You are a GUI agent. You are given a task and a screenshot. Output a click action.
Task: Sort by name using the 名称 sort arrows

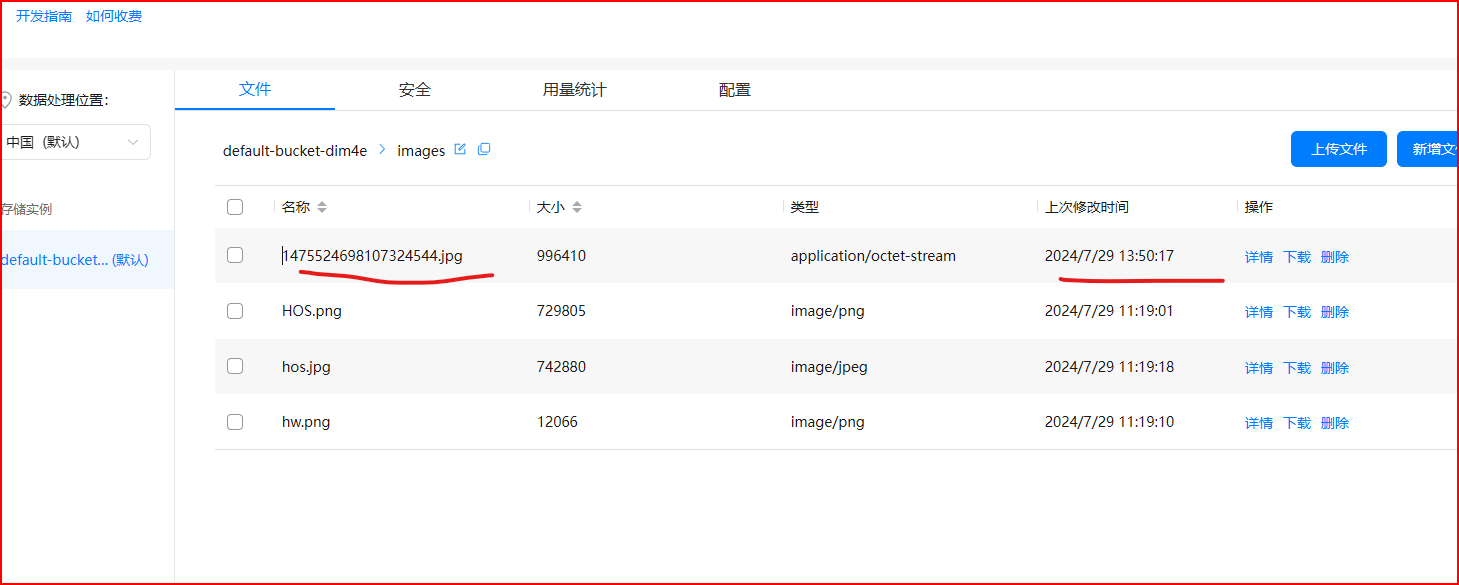click(322, 207)
